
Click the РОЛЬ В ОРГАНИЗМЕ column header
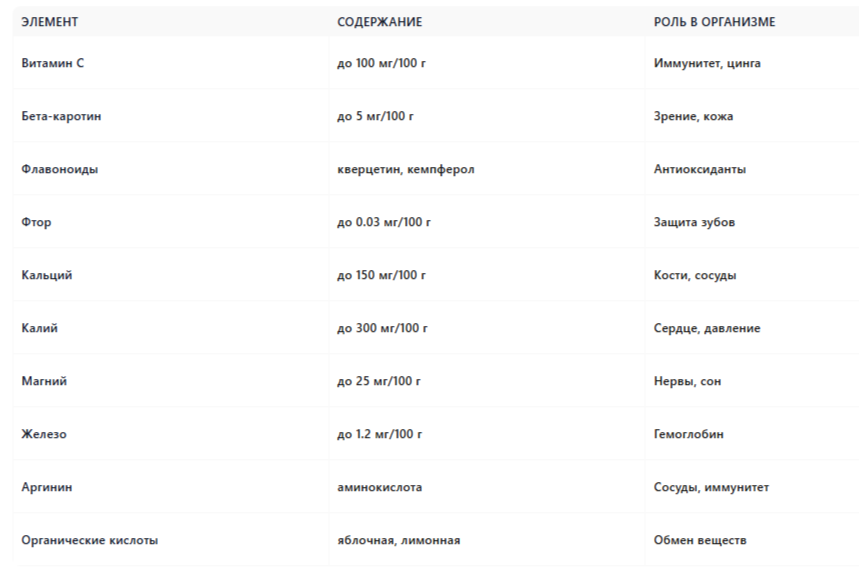coord(714,22)
